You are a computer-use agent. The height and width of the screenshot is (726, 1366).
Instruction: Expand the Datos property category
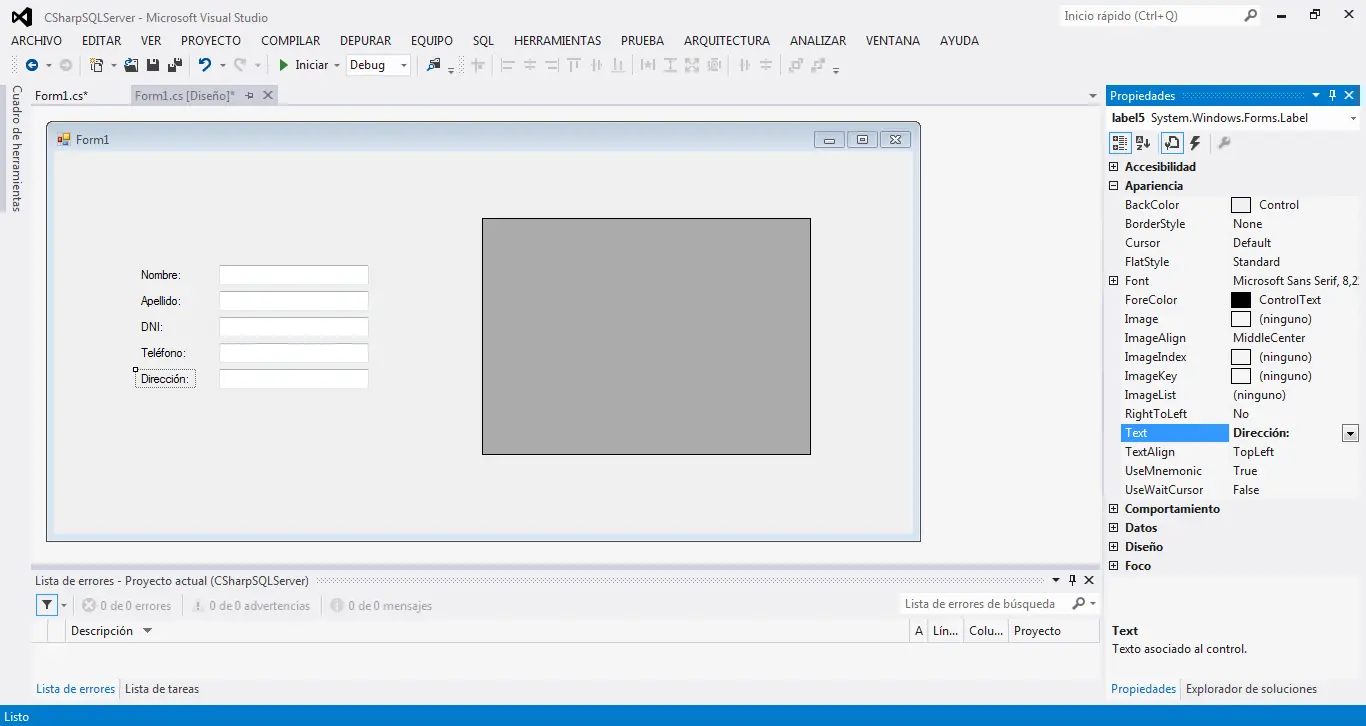pos(1114,528)
